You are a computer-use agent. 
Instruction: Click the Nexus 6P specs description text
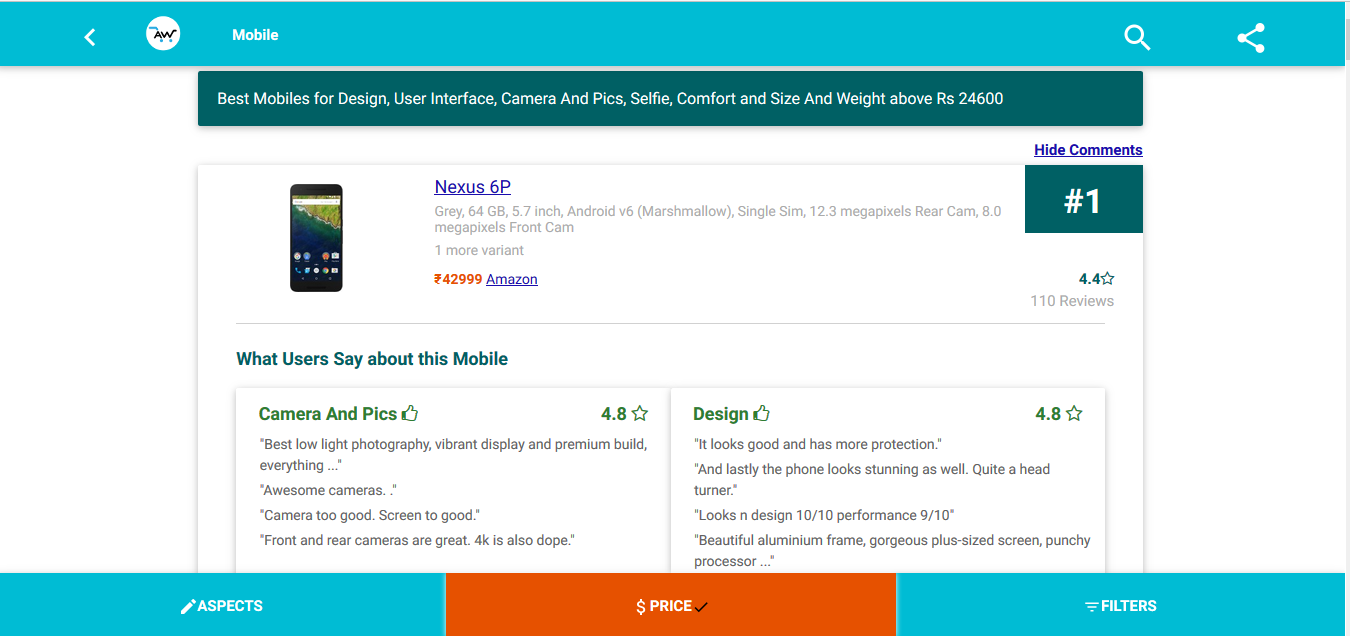click(718, 219)
